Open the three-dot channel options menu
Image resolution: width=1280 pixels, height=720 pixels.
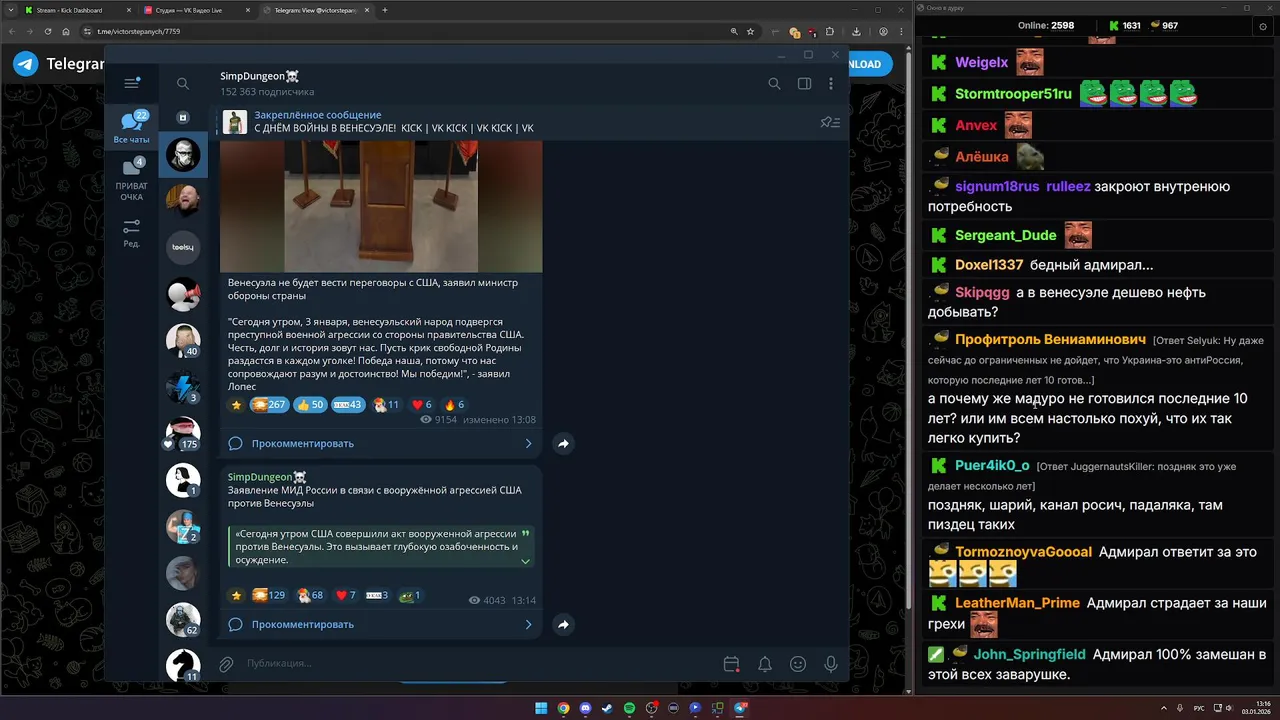tap(831, 84)
